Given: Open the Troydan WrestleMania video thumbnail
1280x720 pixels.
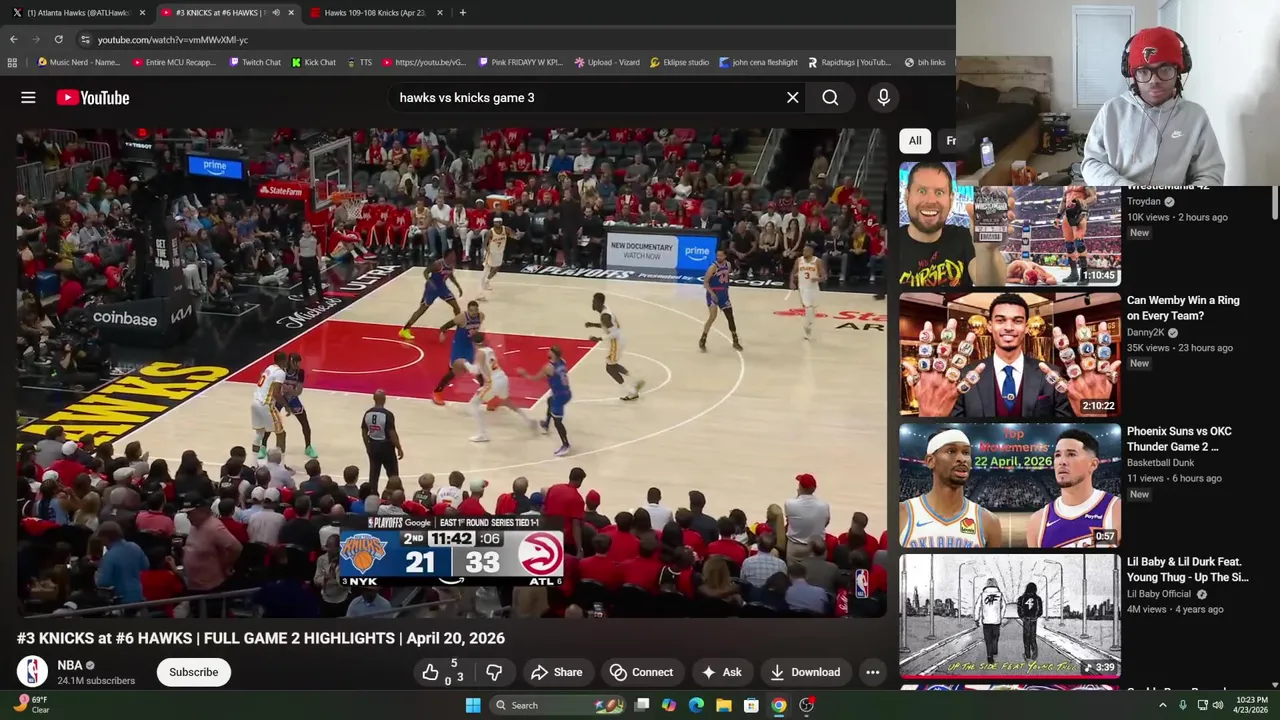Looking at the screenshot, I should coord(1010,224).
